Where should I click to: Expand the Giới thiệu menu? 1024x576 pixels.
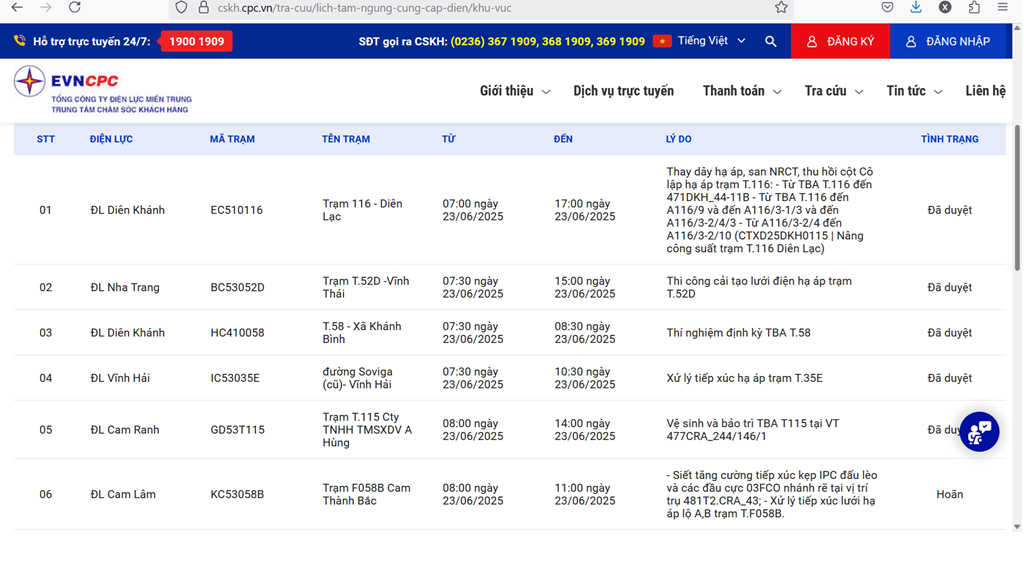[514, 91]
